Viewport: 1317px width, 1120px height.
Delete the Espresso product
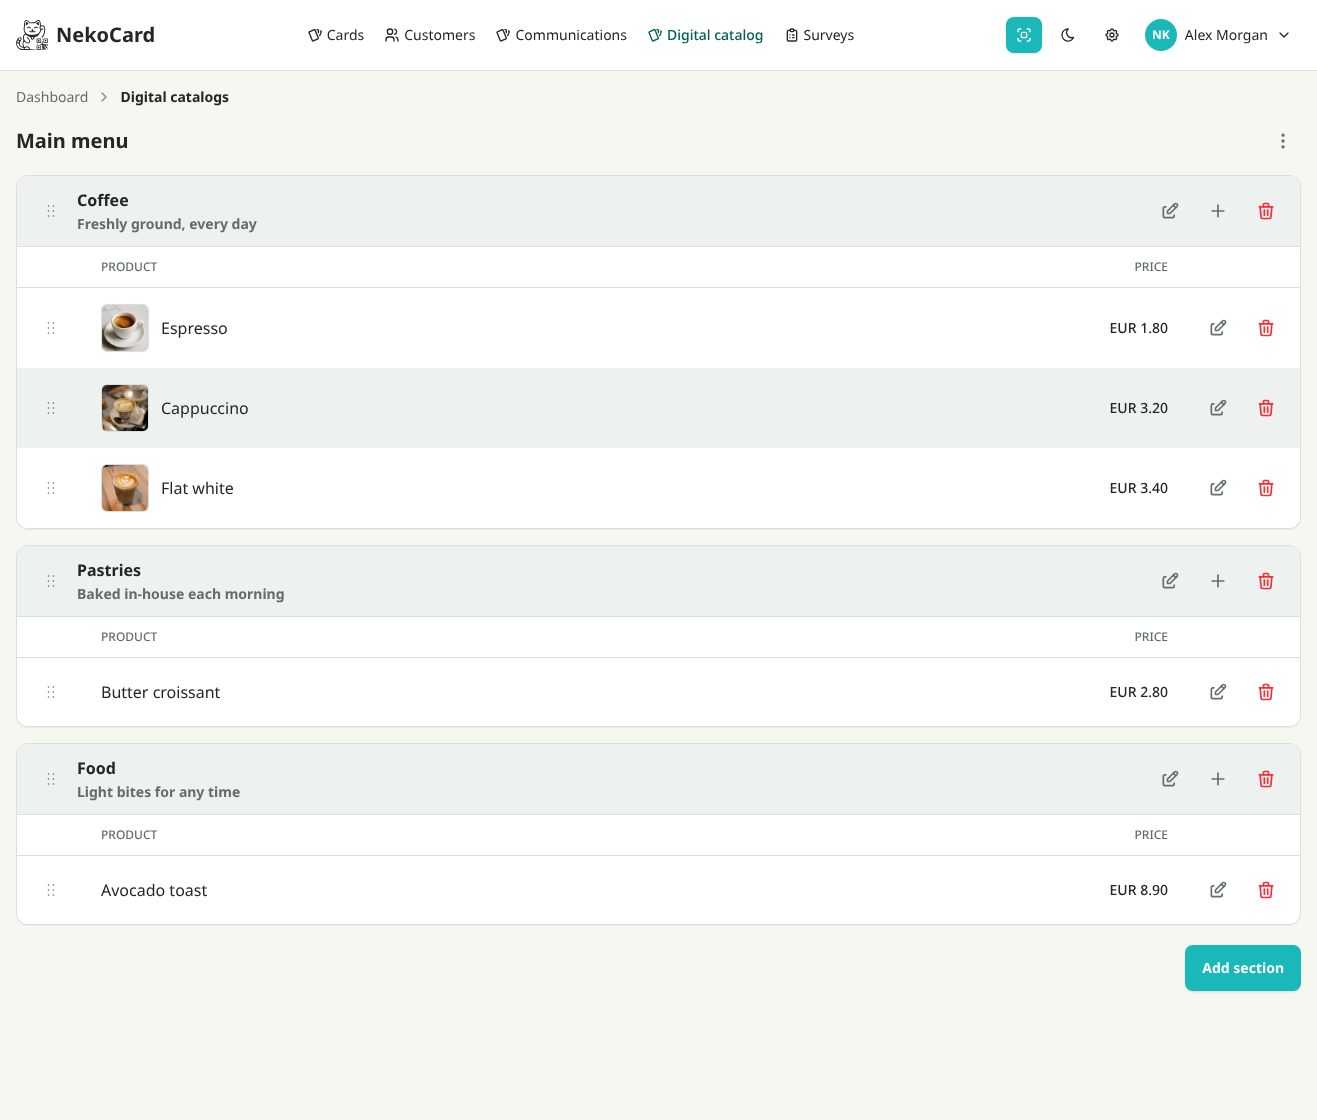(1266, 328)
